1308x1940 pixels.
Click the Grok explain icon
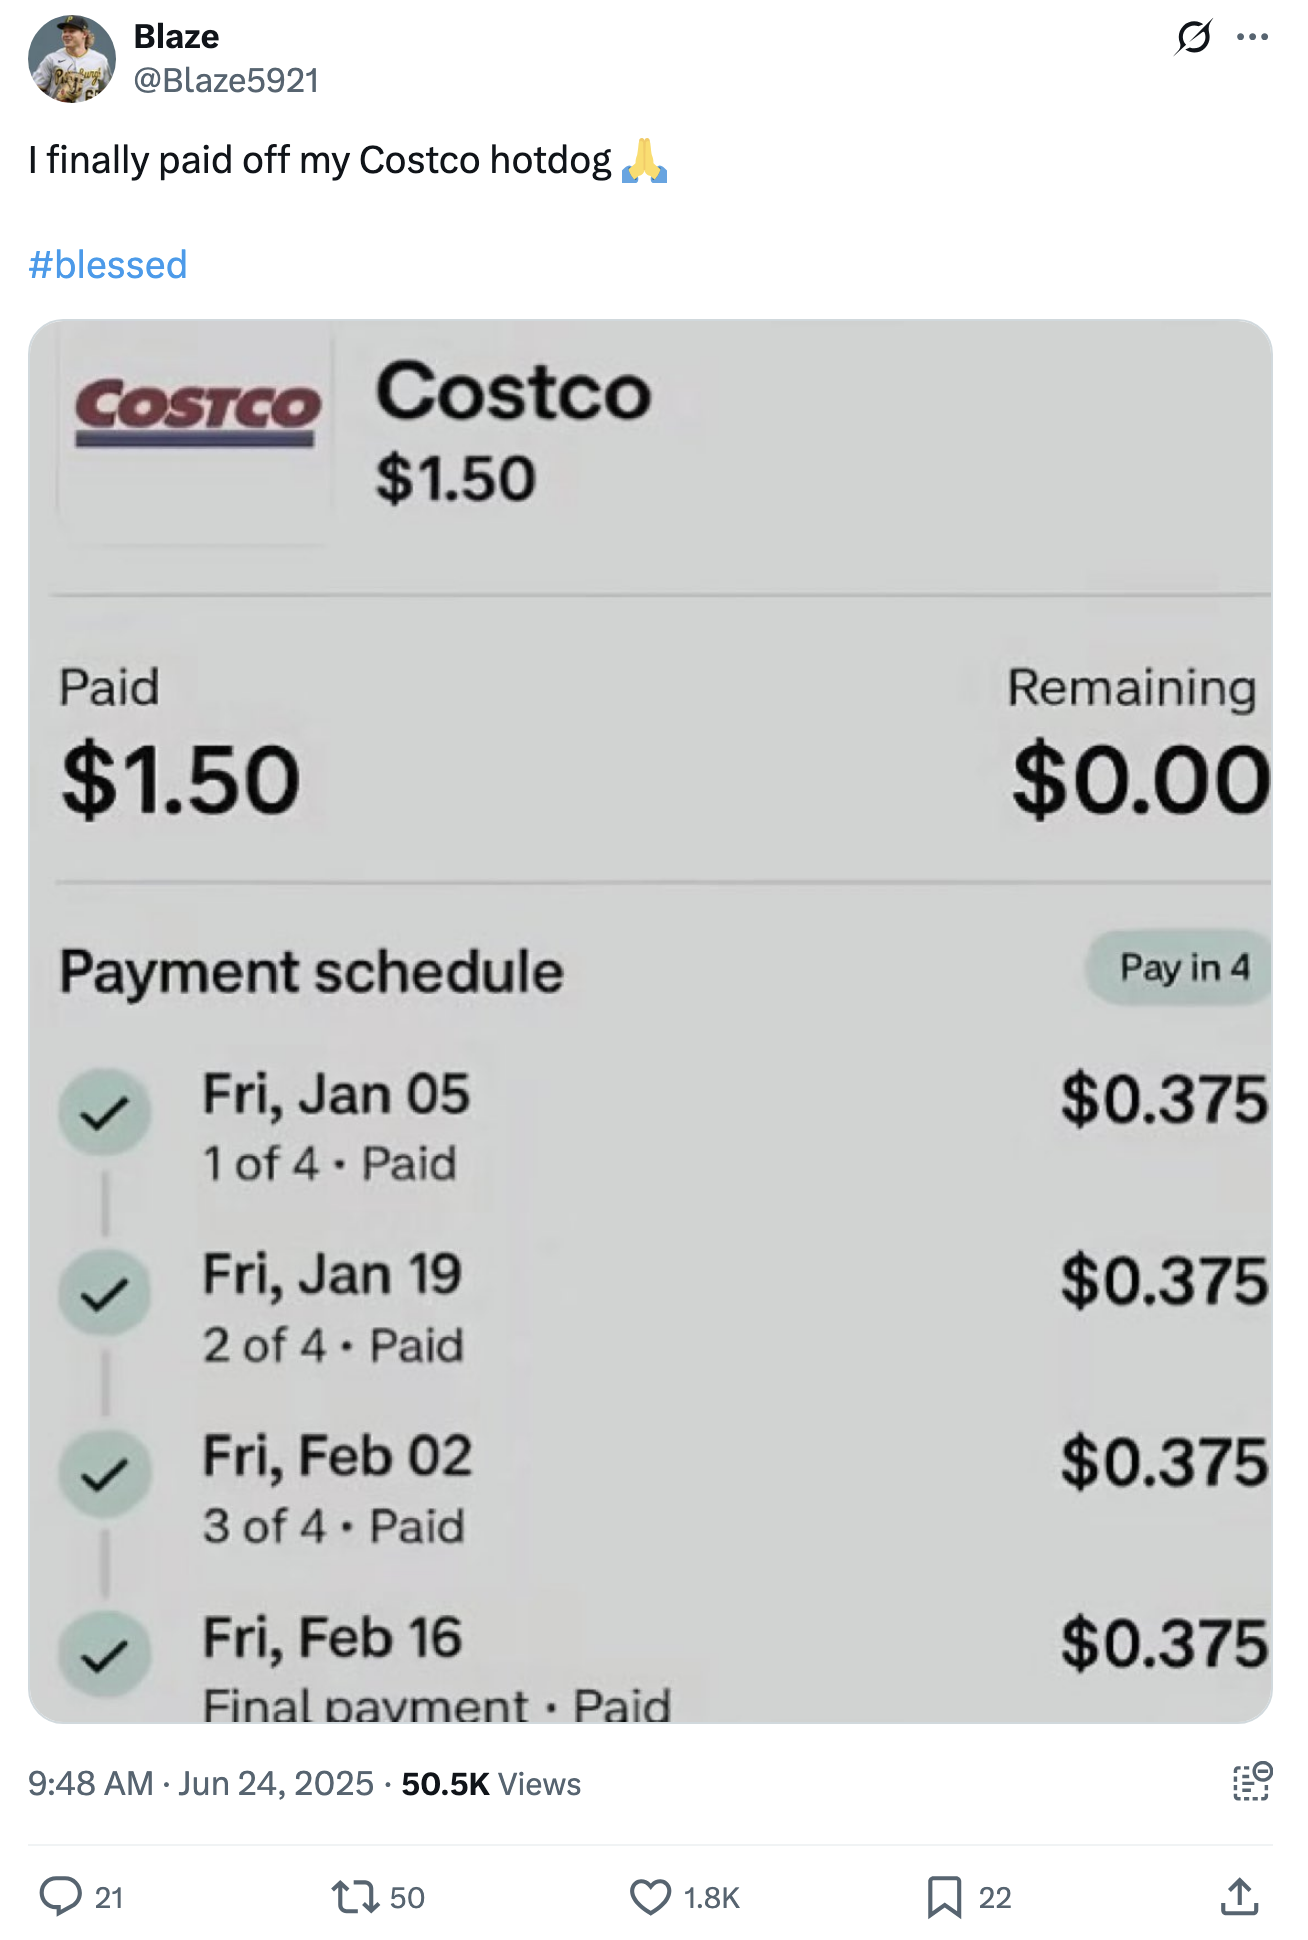(1194, 37)
